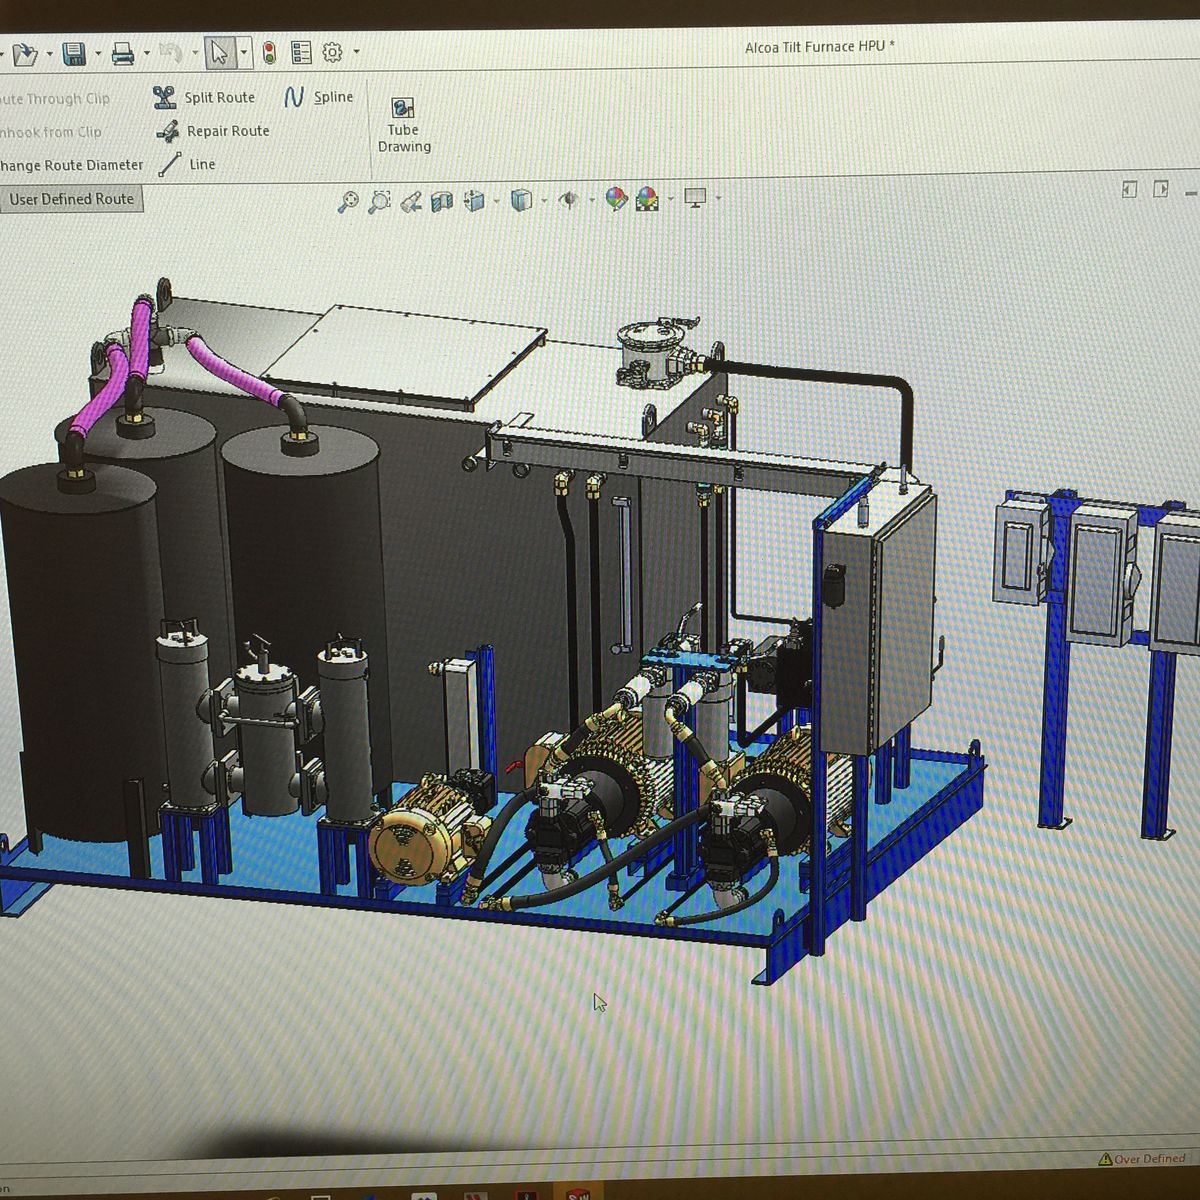Viewport: 1200px width, 1200px height.
Task: Toggle the Section View icon
Action: (441, 201)
